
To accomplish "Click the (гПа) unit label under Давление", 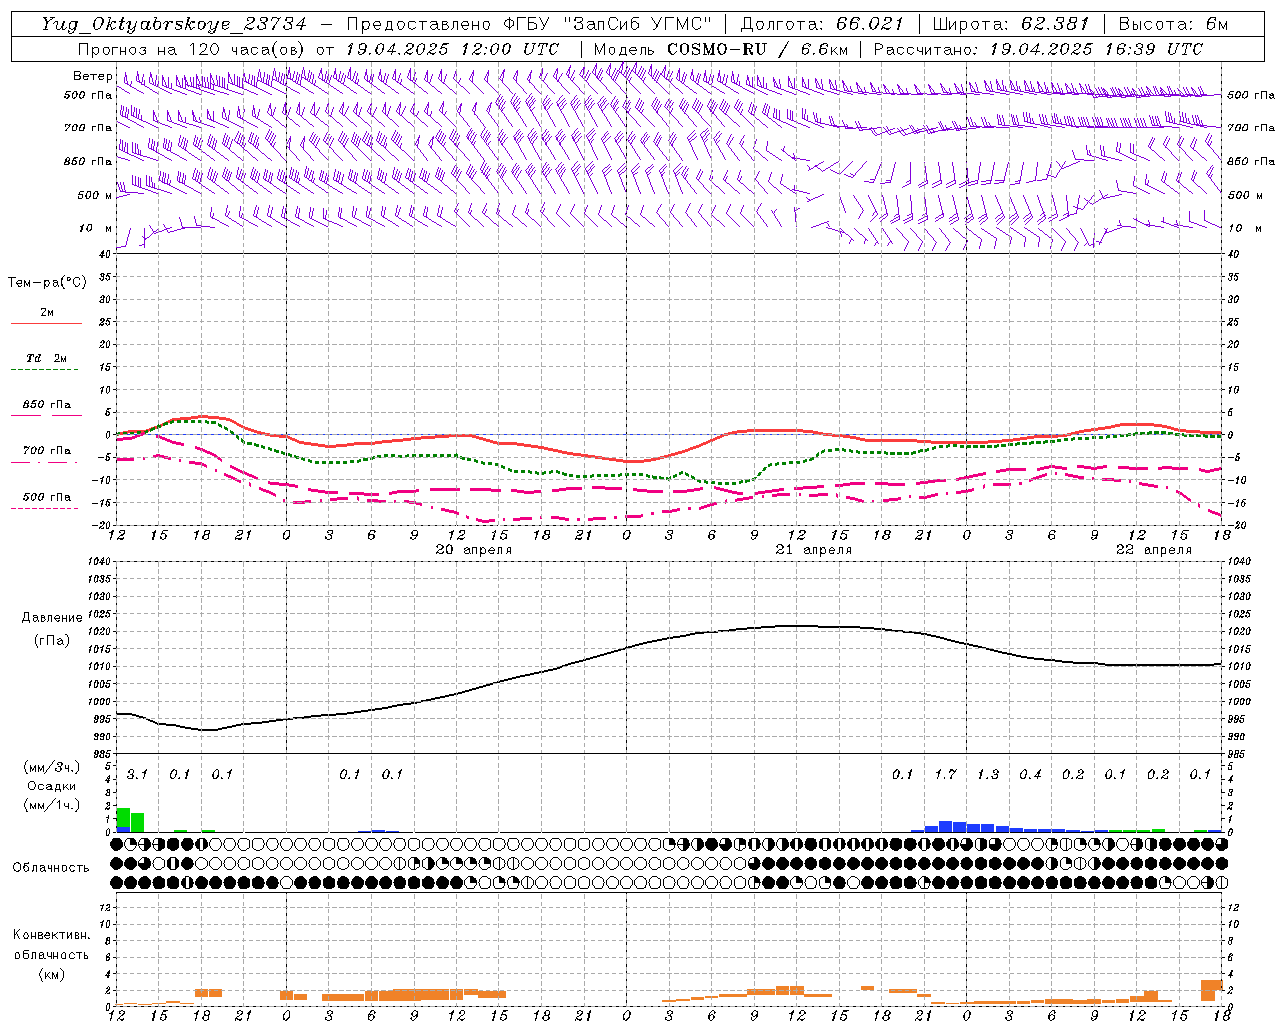I will click(x=52, y=641).
